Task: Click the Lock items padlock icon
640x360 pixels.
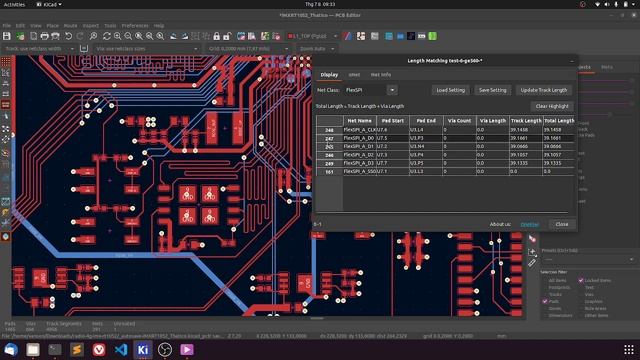Action: [216, 36]
